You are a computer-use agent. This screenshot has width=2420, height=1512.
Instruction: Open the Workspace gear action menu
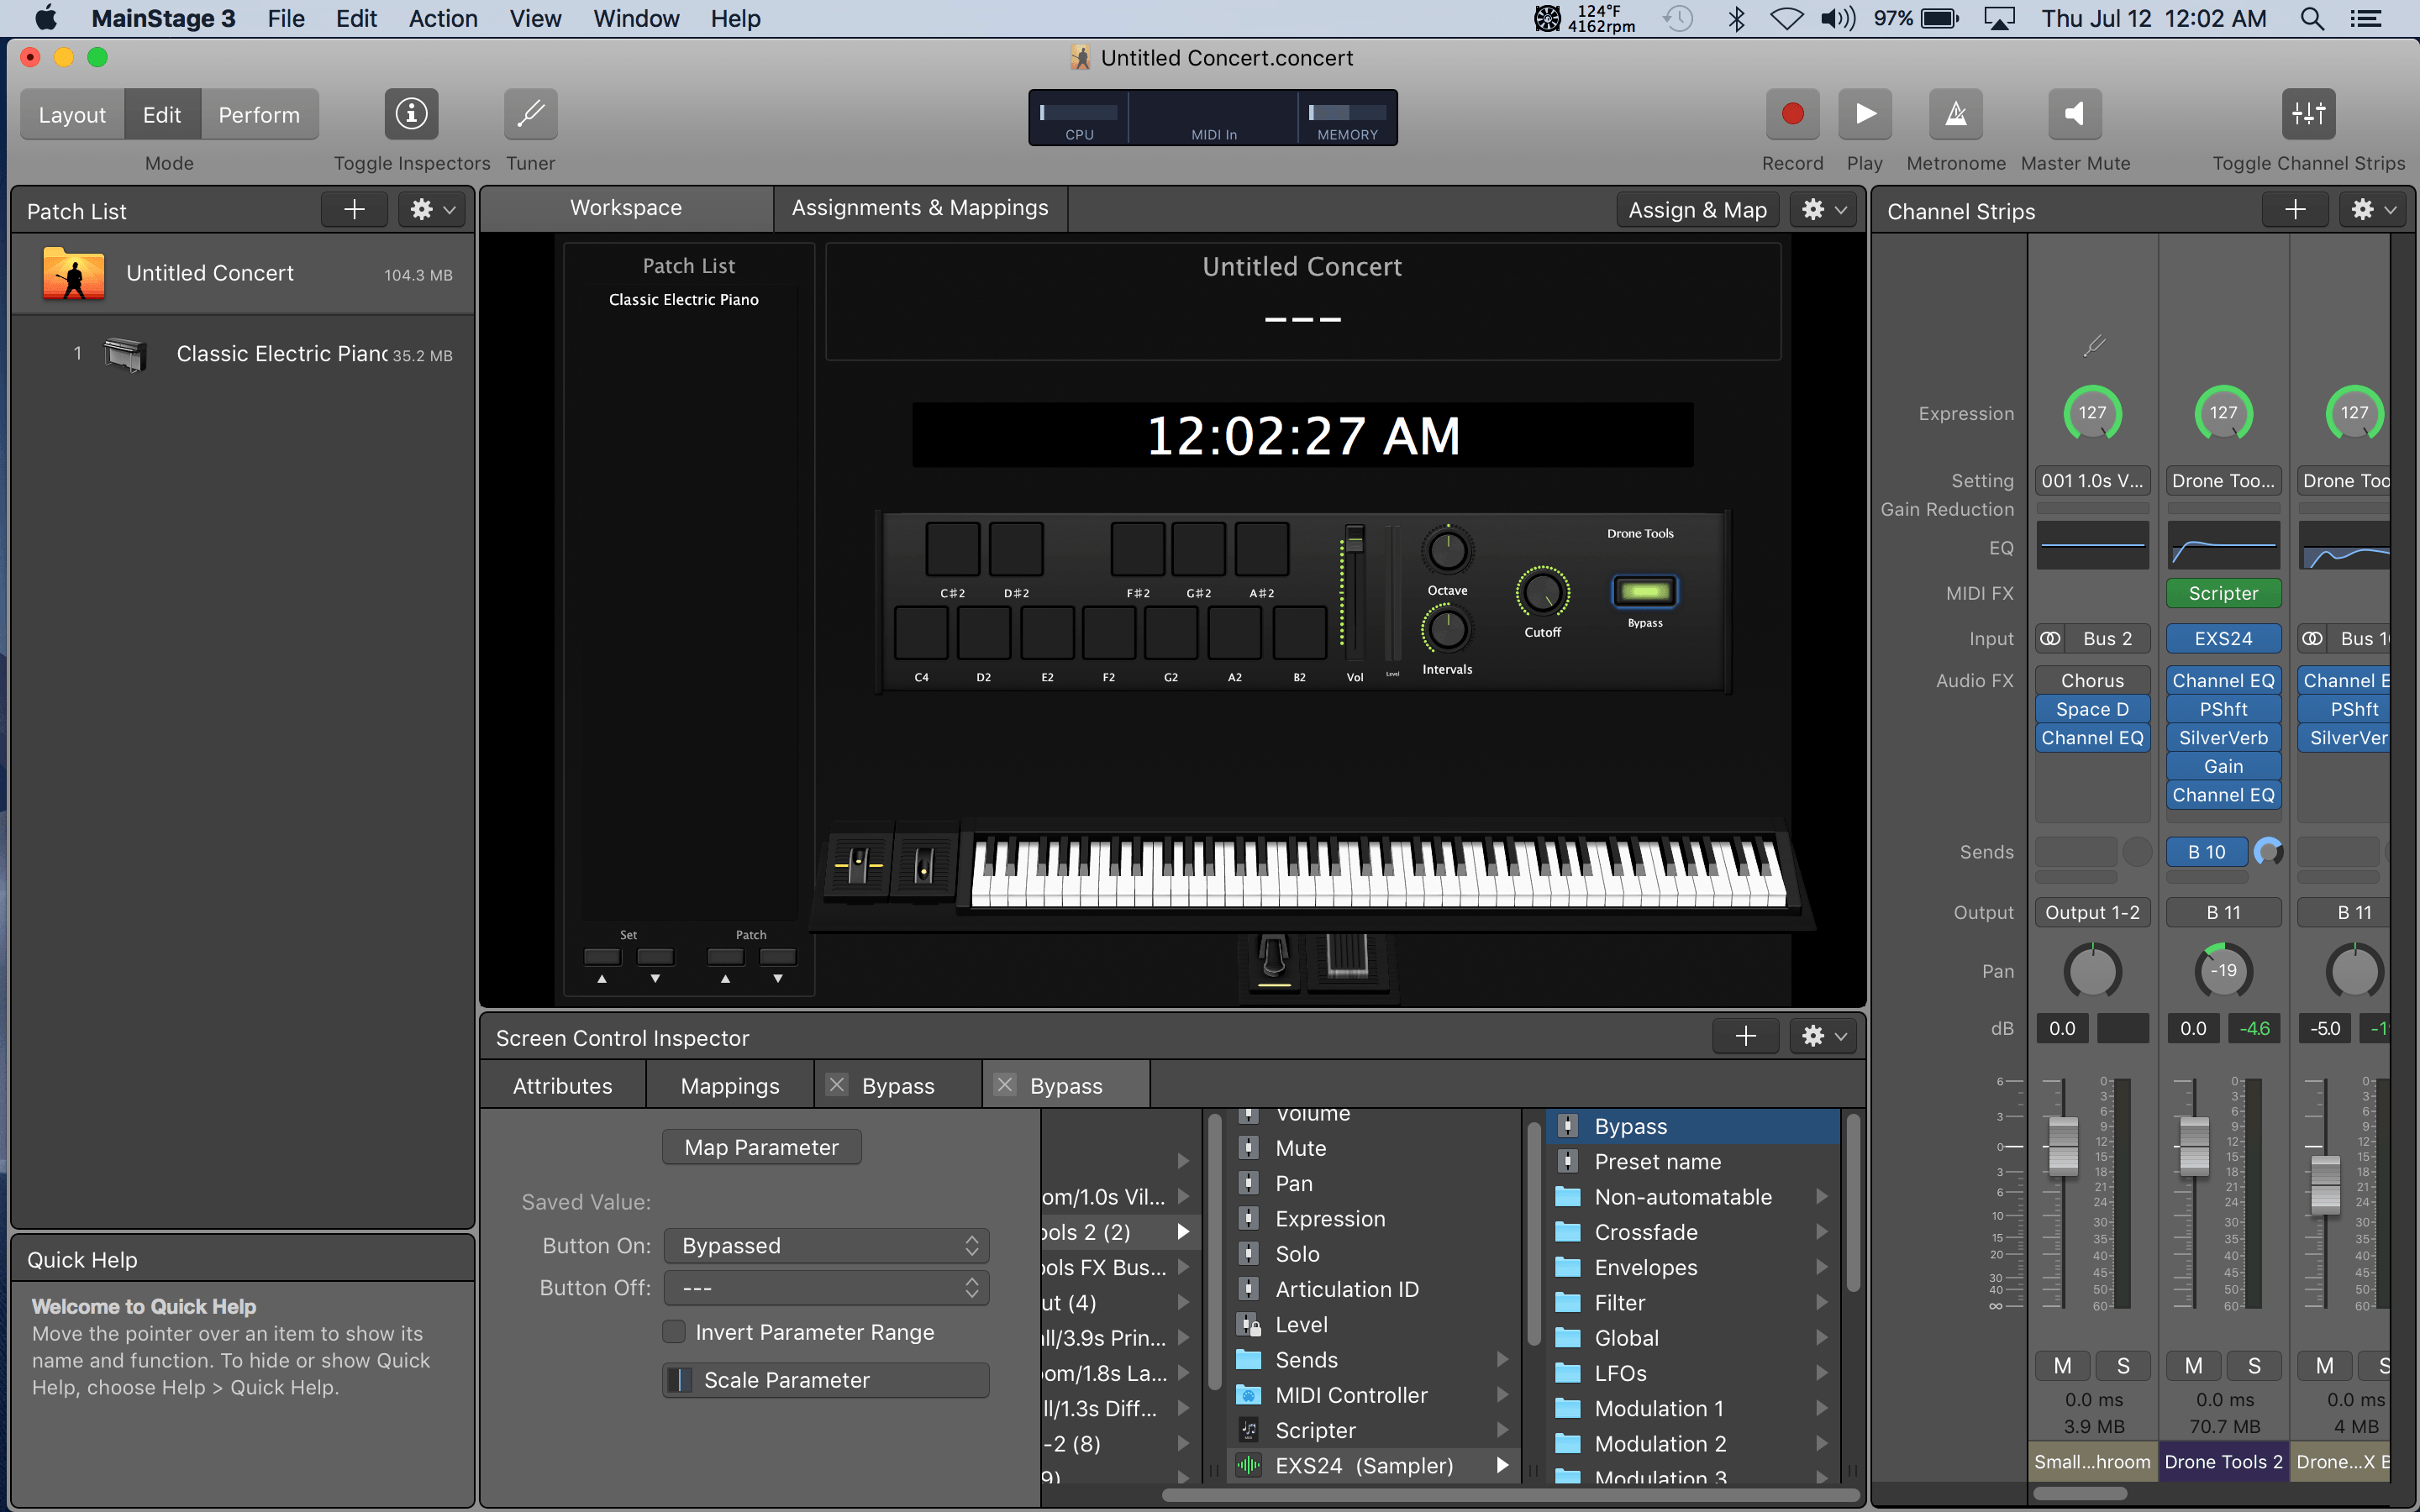tap(1824, 210)
